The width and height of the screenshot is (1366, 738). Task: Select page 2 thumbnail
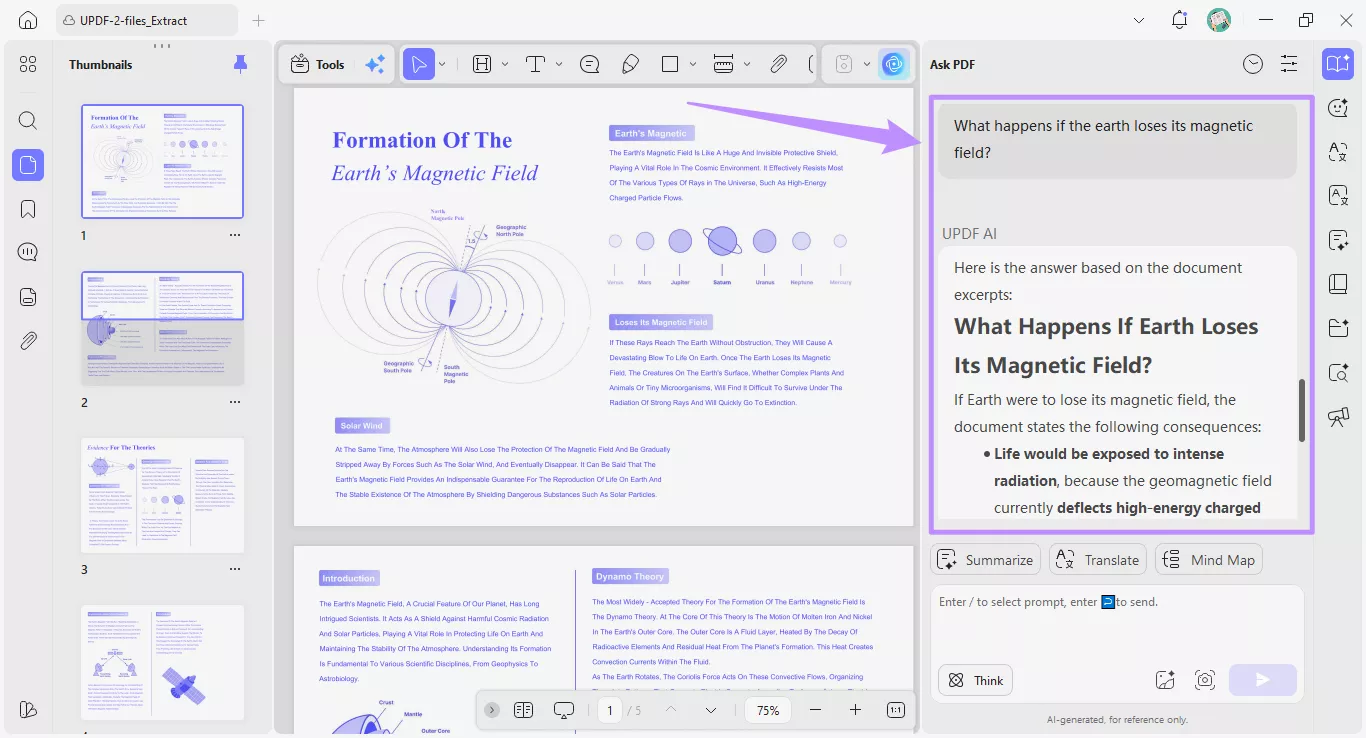click(x=162, y=328)
